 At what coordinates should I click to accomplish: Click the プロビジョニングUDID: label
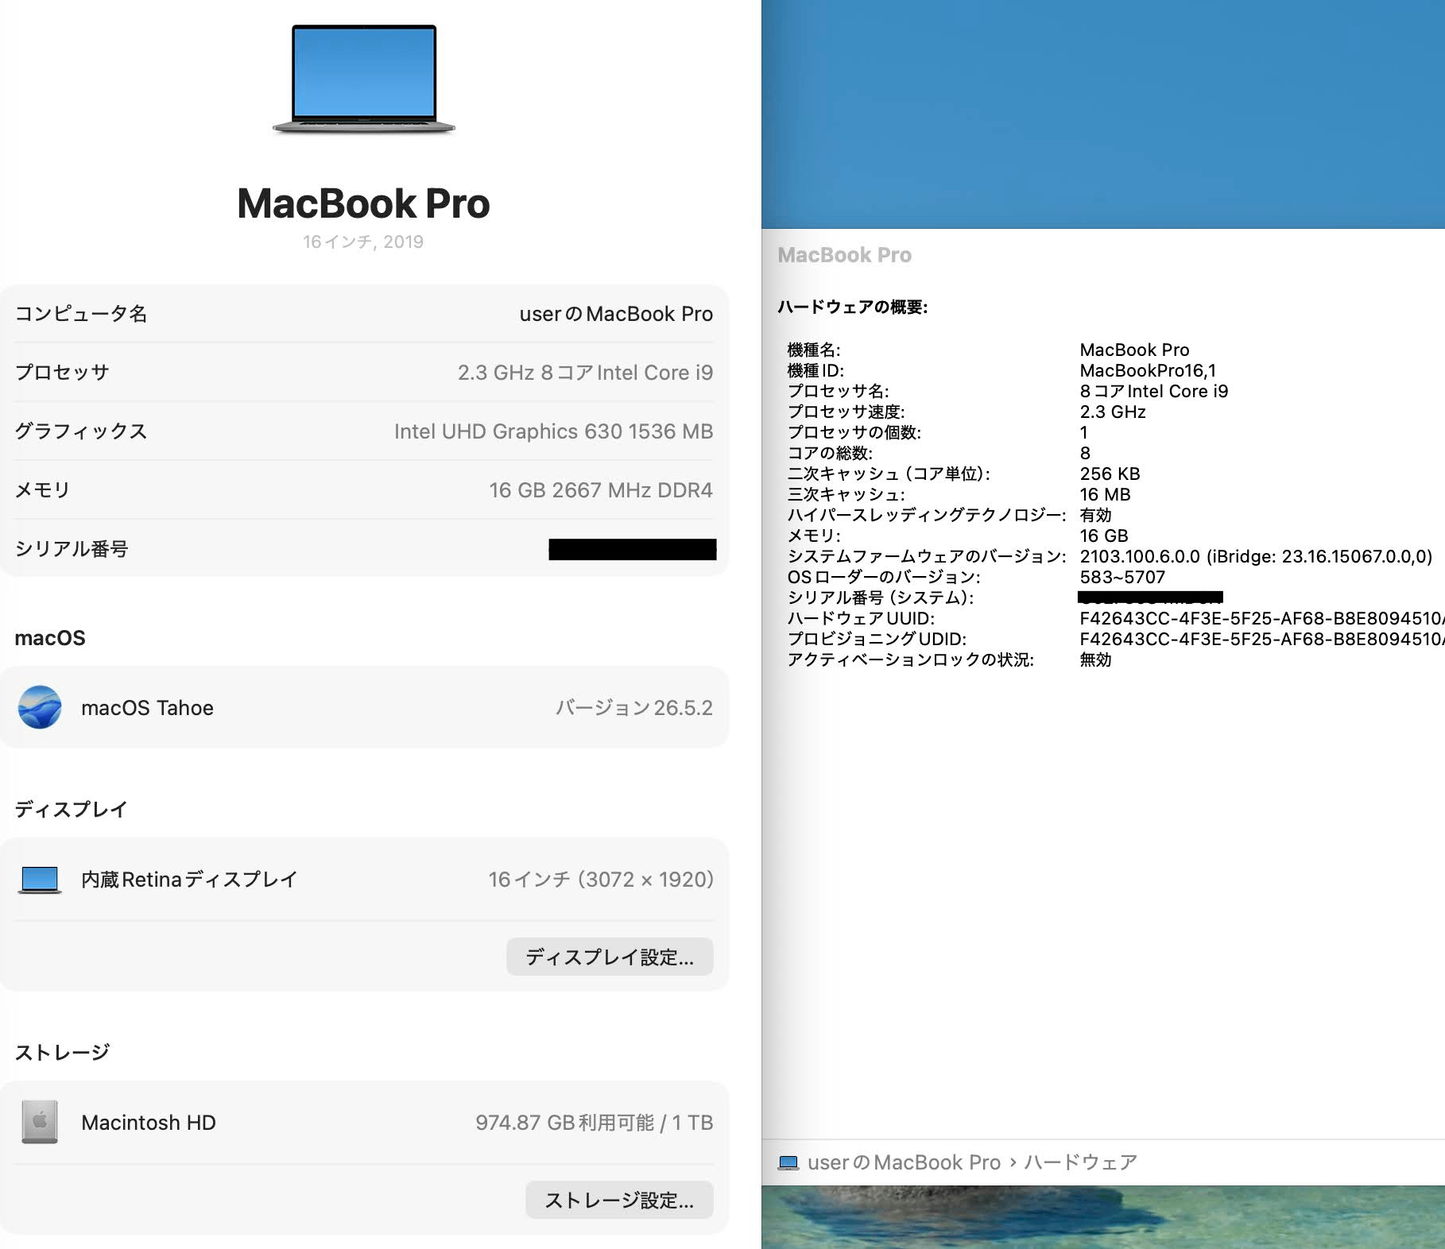[877, 639]
